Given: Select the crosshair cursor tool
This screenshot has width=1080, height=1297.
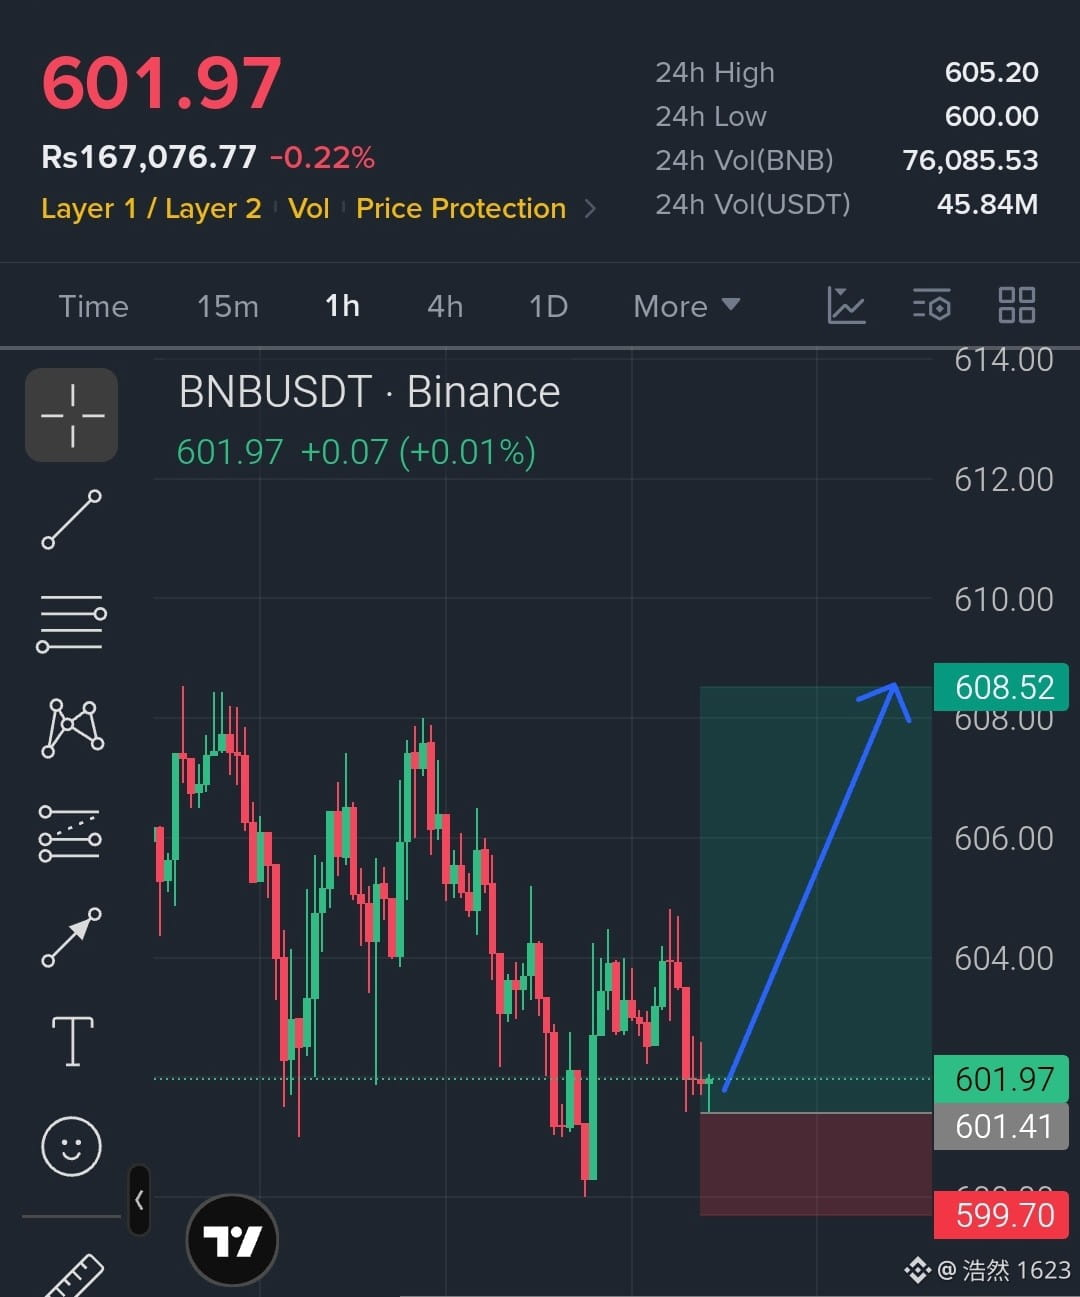Looking at the screenshot, I should 72,415.
